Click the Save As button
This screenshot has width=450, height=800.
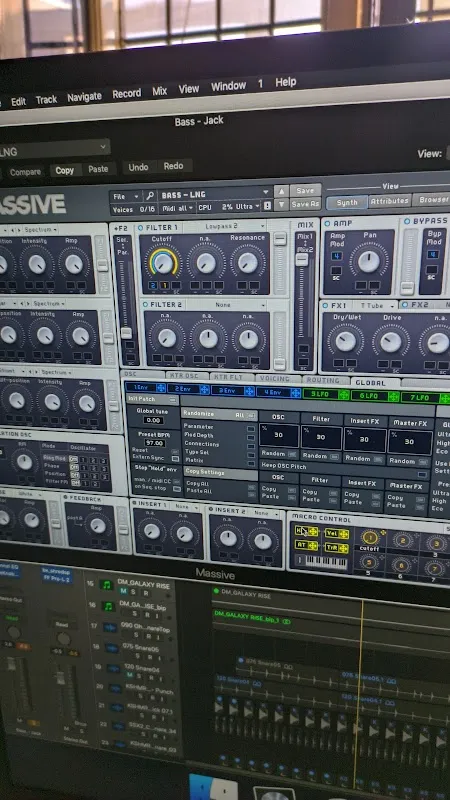pos(305,204)
